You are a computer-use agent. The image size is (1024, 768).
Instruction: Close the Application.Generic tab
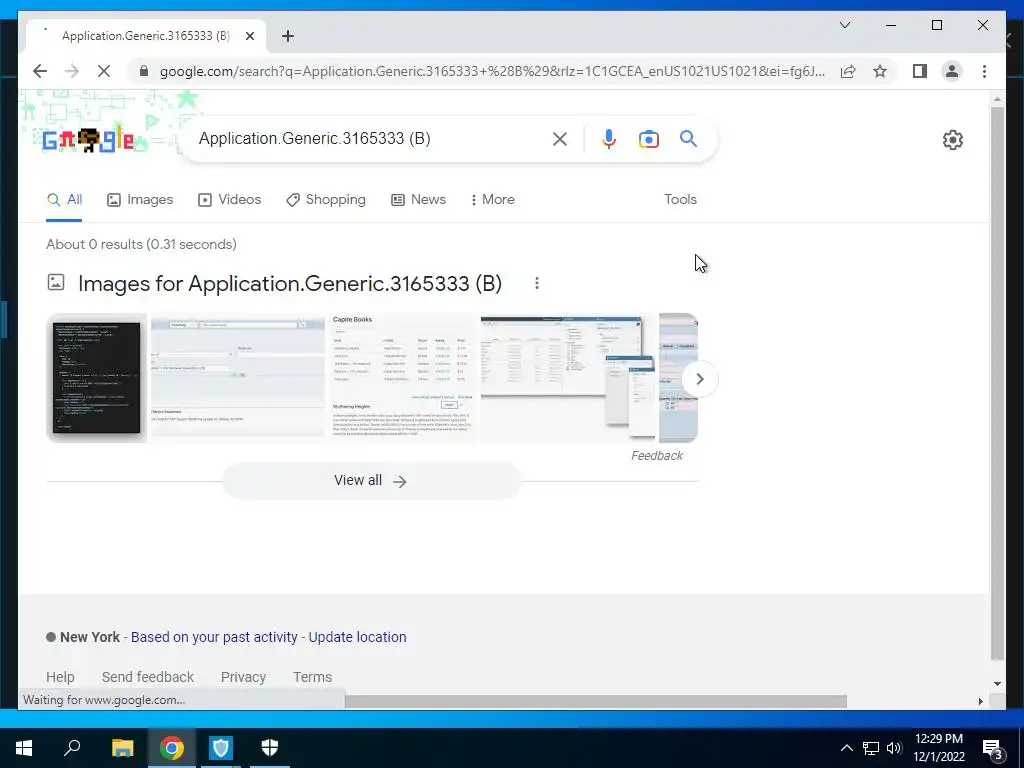(249, 36)
